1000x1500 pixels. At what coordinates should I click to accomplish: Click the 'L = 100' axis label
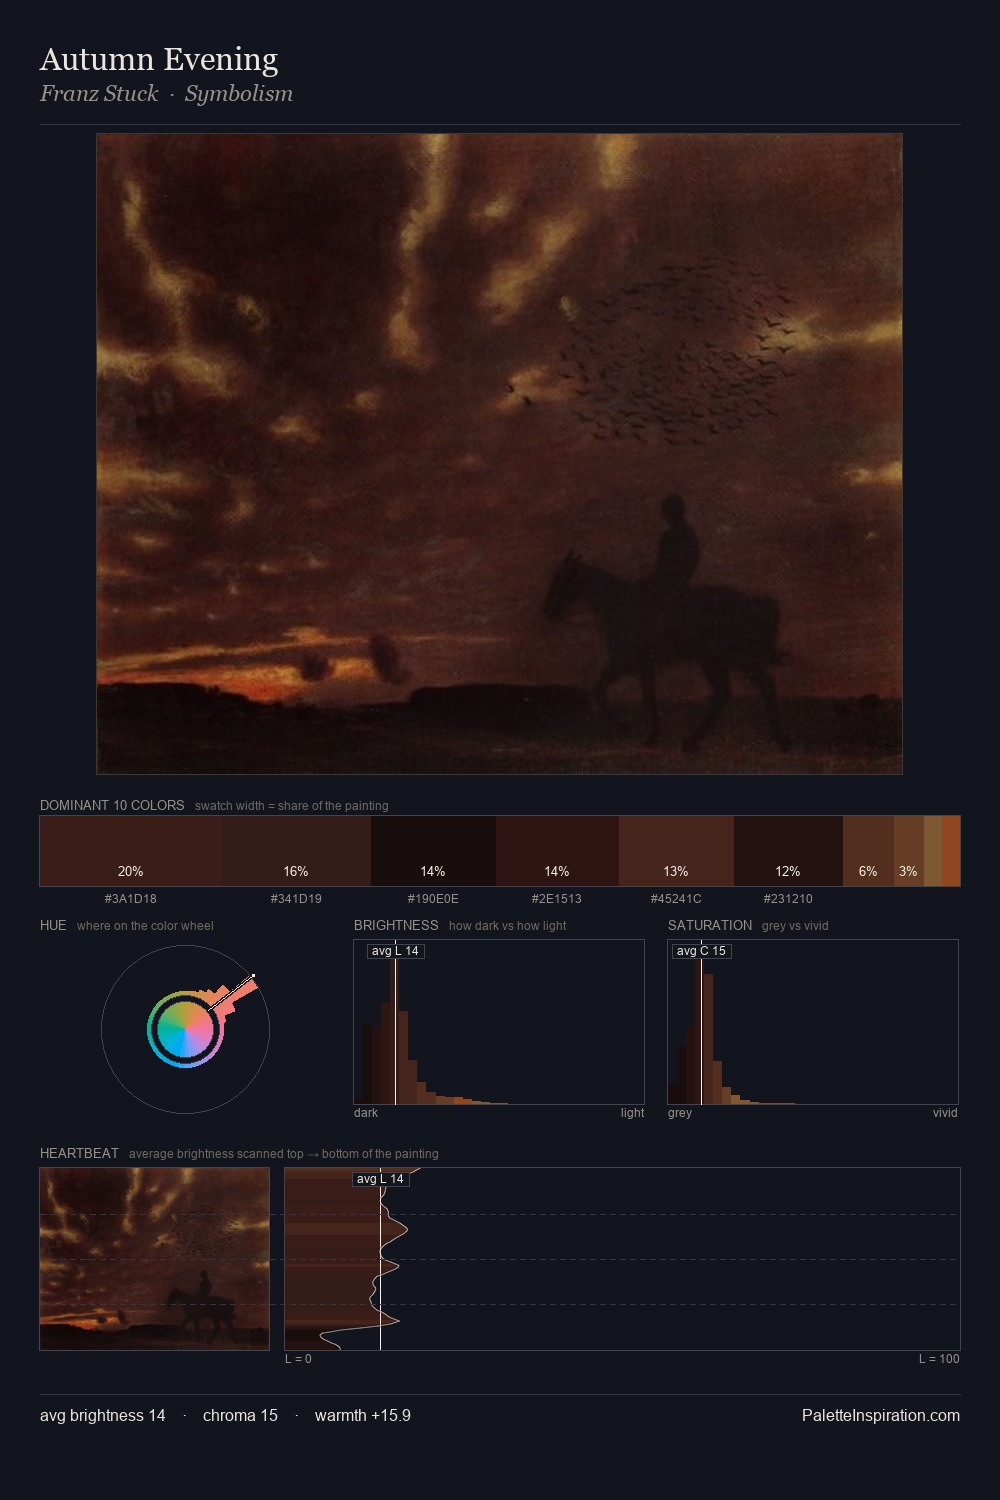tap(939, 1358)
